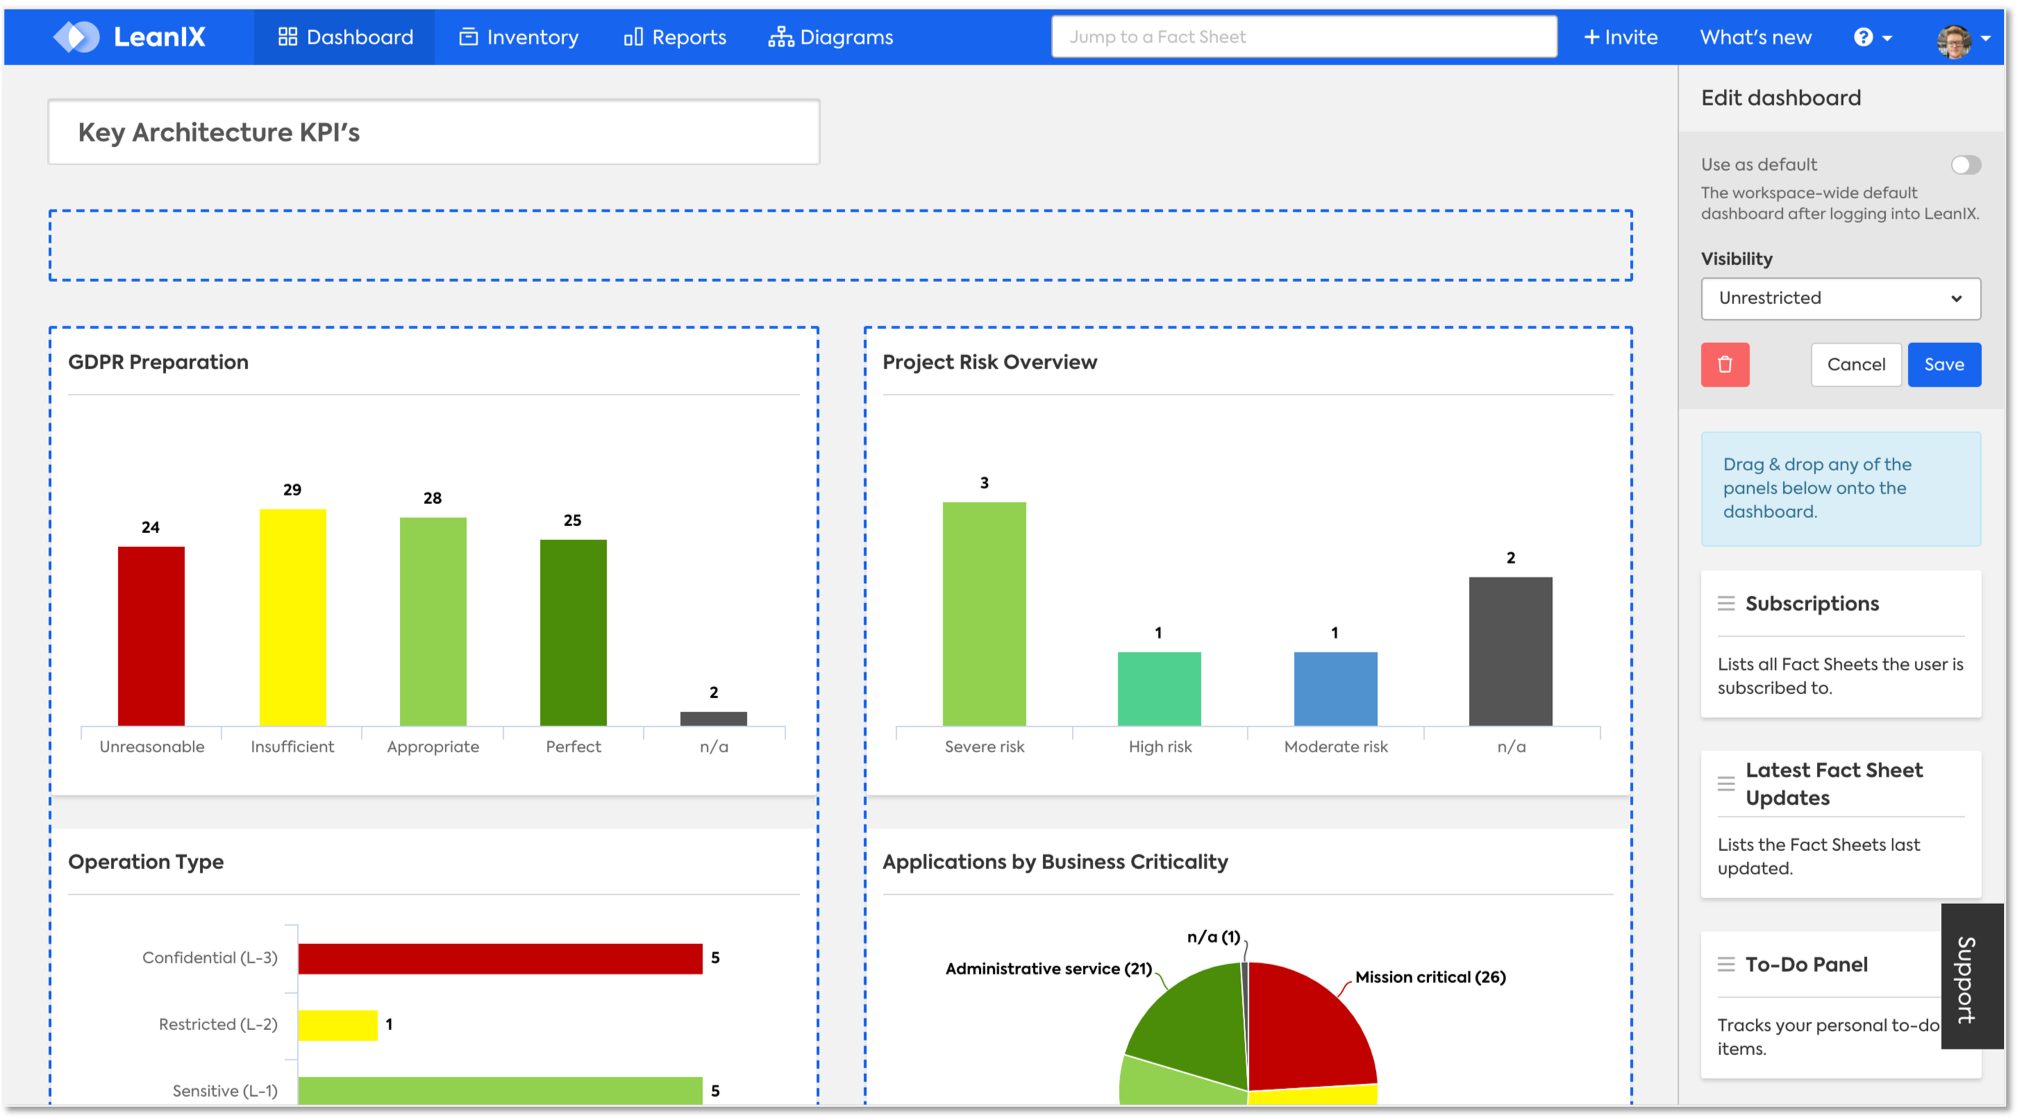
Task: Cancel dashboard editing
Action: (x=1855, y=365)
